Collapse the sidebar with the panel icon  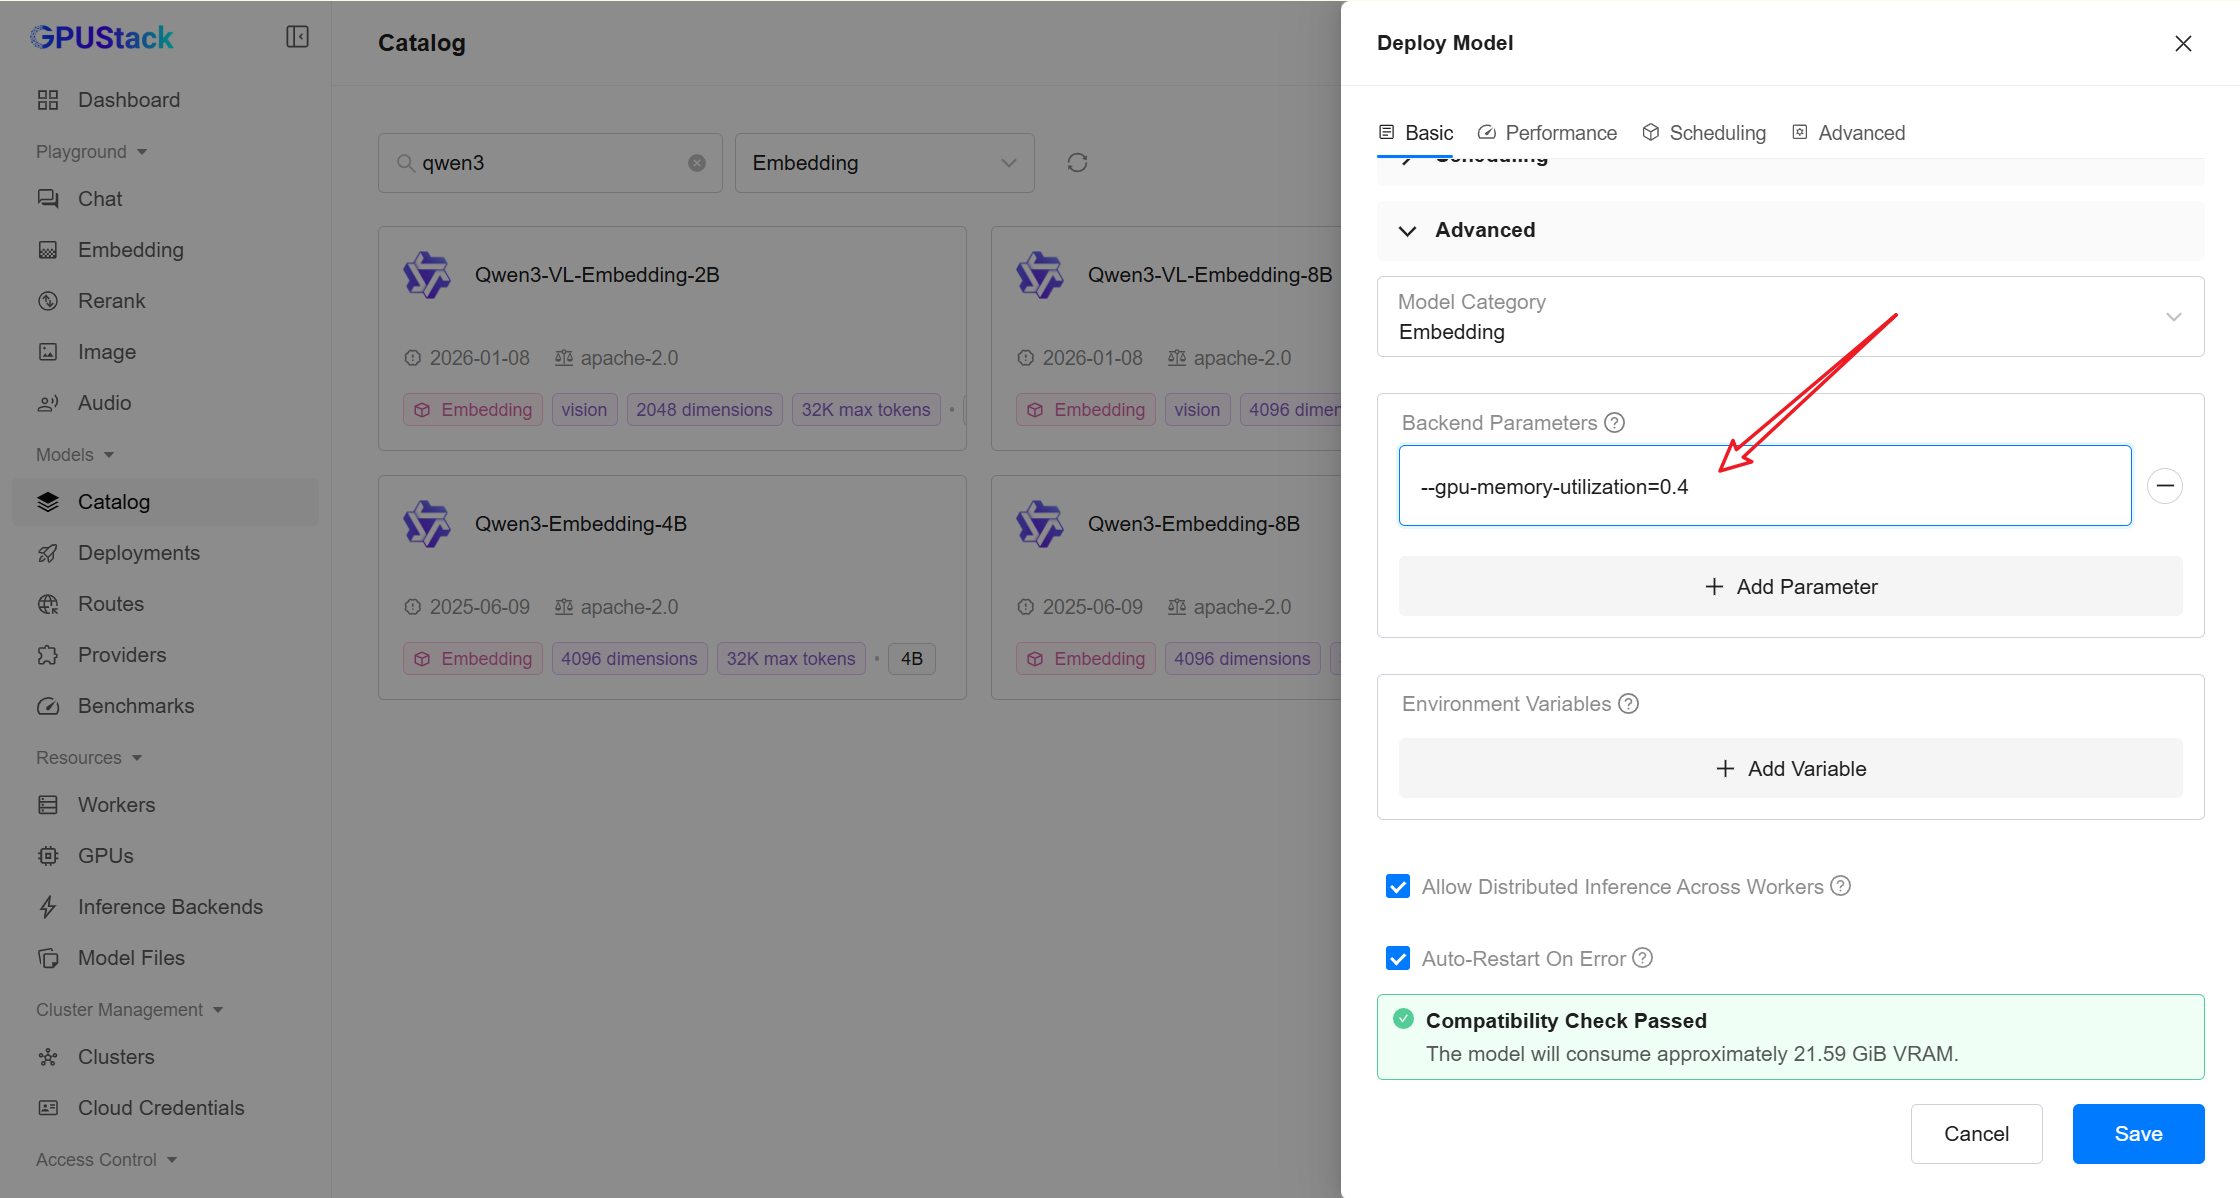coord(297,37)
